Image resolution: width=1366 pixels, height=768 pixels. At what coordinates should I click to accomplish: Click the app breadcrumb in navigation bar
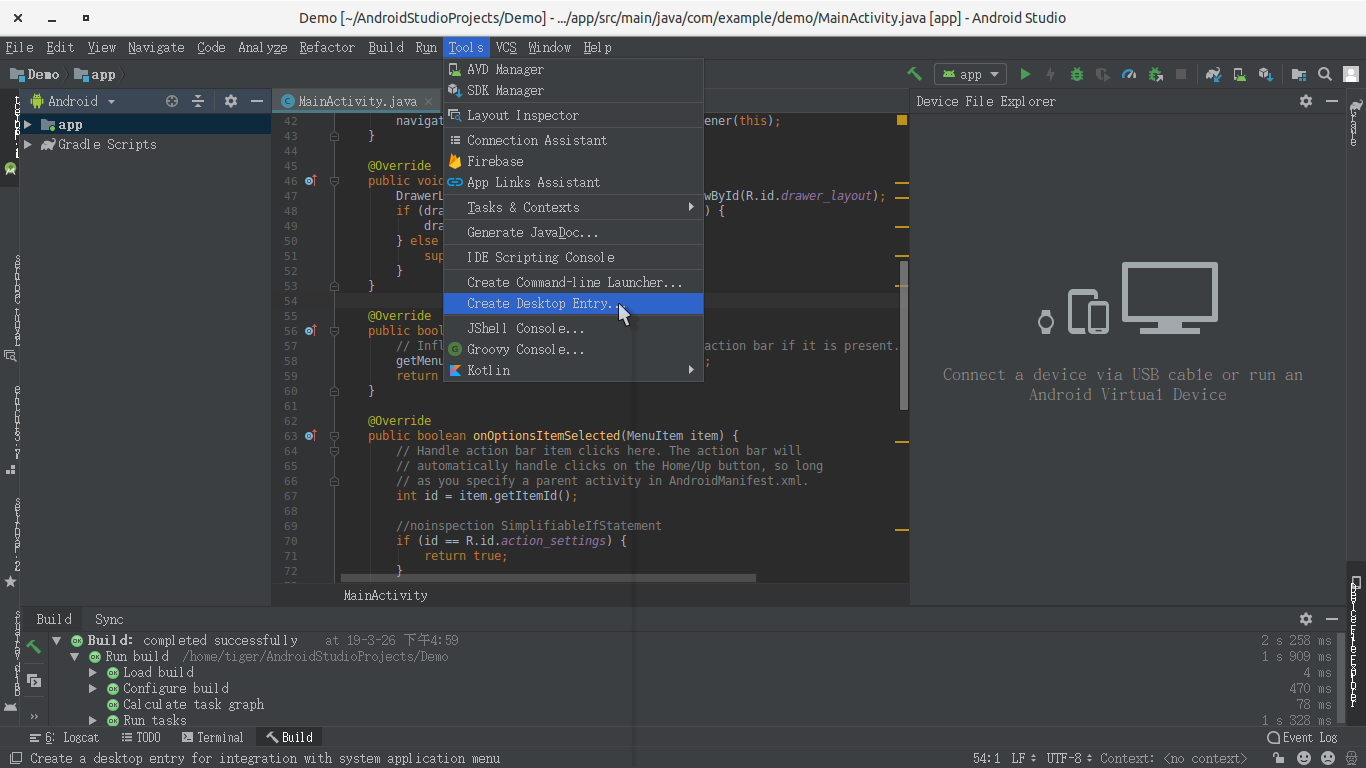pos(96,74)
